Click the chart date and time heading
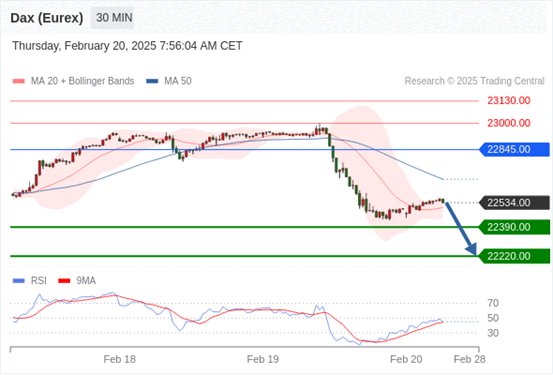This screenshot has width=553, height=375. [127, 46]
